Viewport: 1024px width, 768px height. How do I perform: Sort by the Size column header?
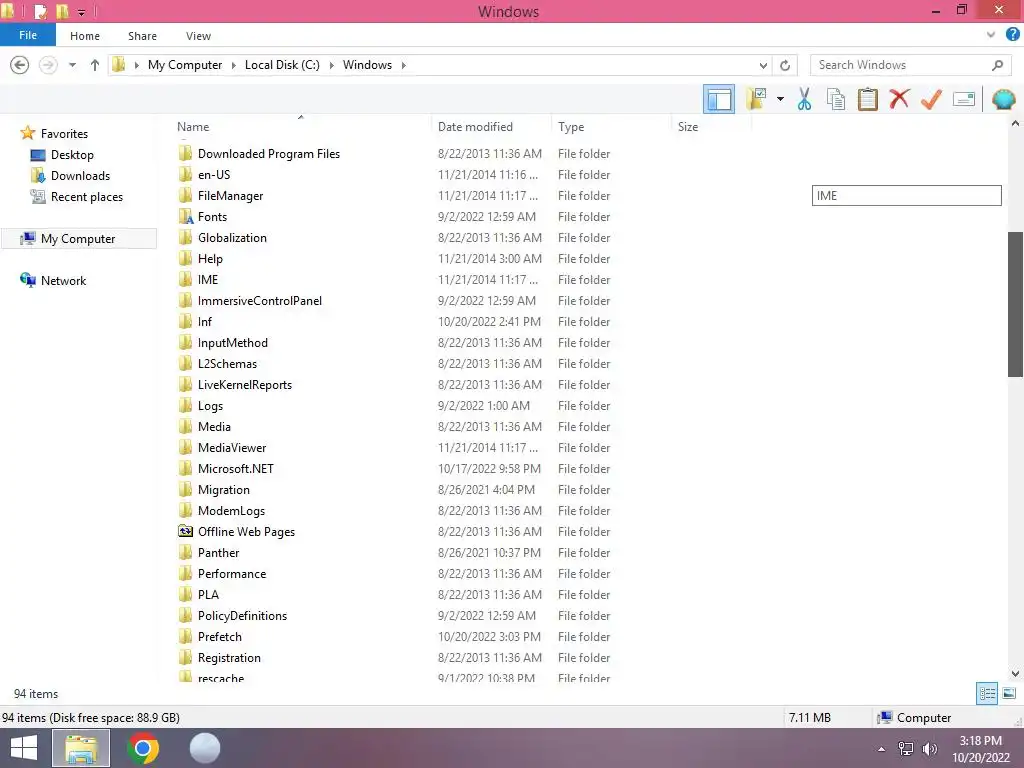(x=688, y=127)
